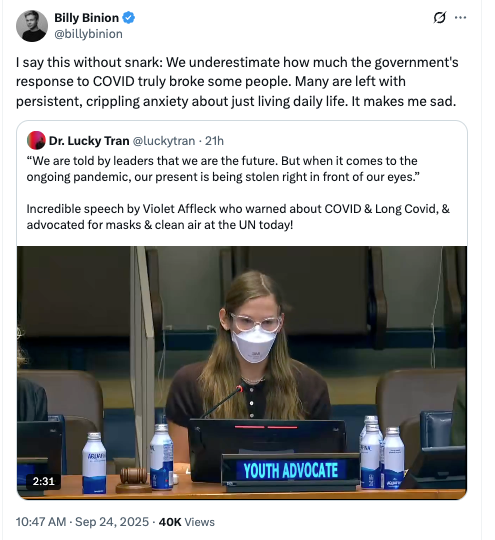Open the quoted tweet text about Violet Affleck
495x540 pixels.
click(x=238, y=217)
